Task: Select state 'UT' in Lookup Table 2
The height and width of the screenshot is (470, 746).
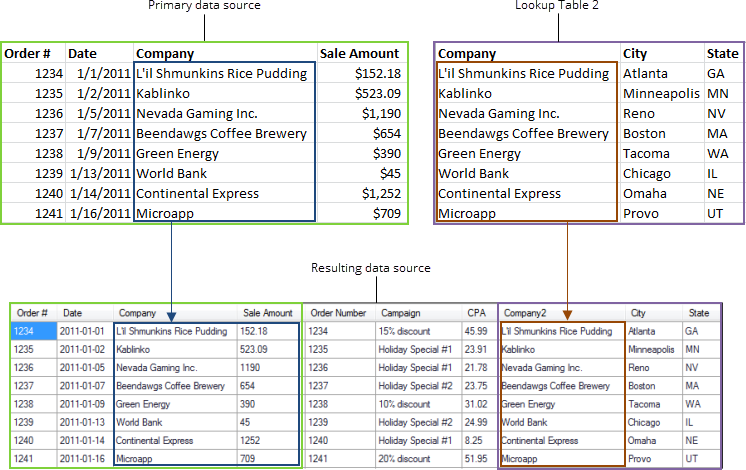Action: click(715, 214)
